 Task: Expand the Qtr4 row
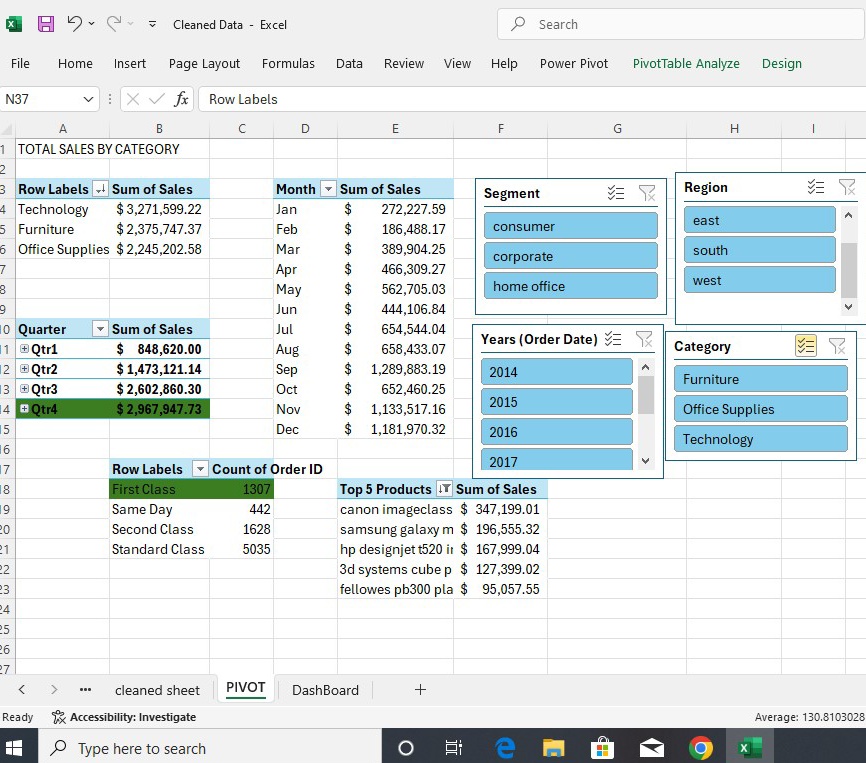click(x=24, y=409)
